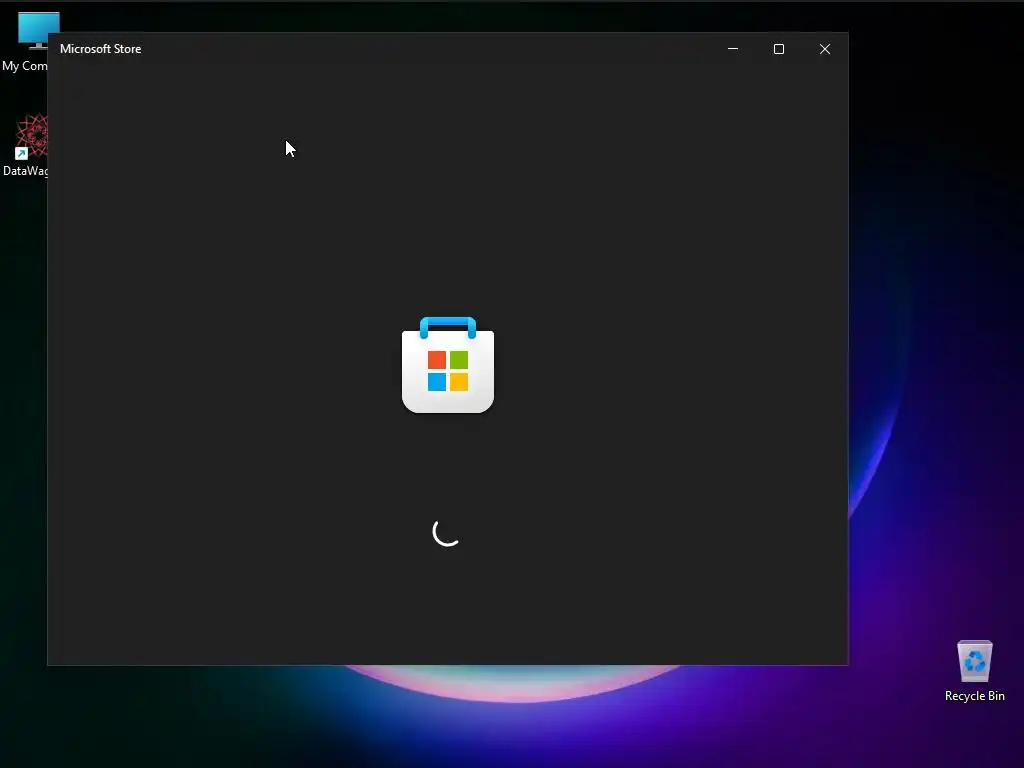This screenshot has height=768, width=1024.
Task: Maximize the Microsoft Store window
Action: point(778,49)
